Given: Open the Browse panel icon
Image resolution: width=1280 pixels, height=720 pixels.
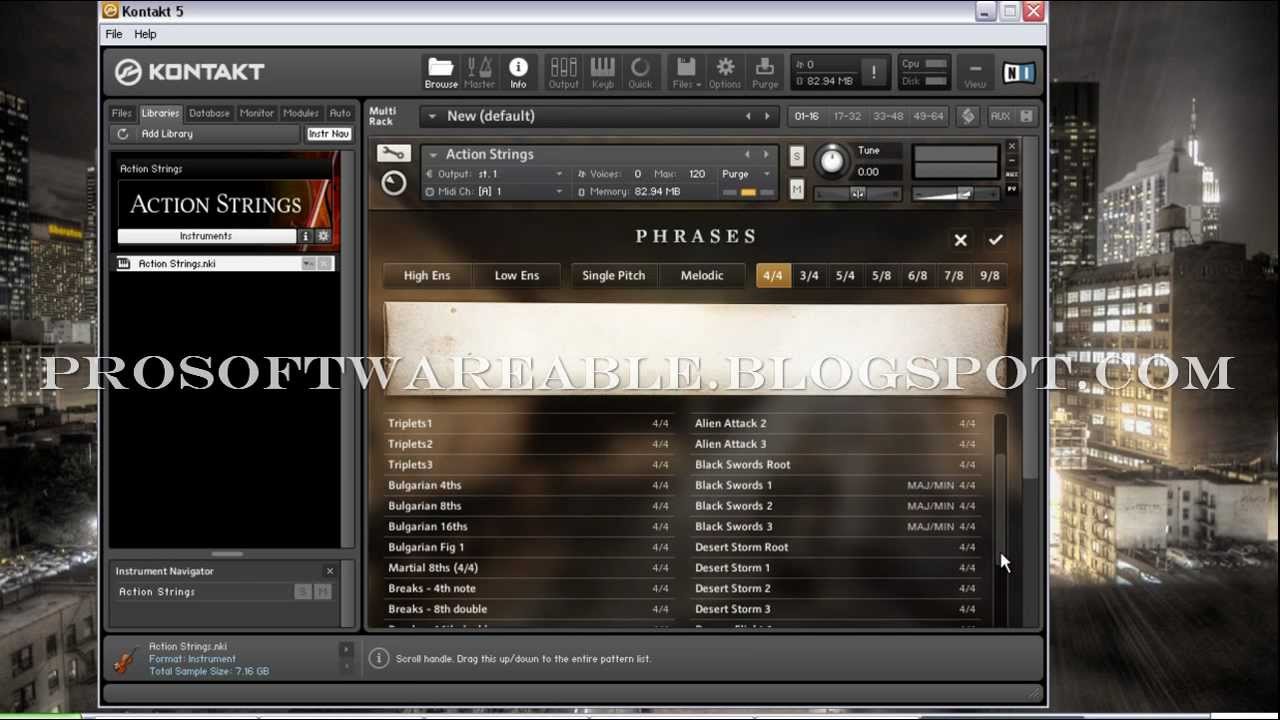Looking at the screenshot, I should point(441,72).
